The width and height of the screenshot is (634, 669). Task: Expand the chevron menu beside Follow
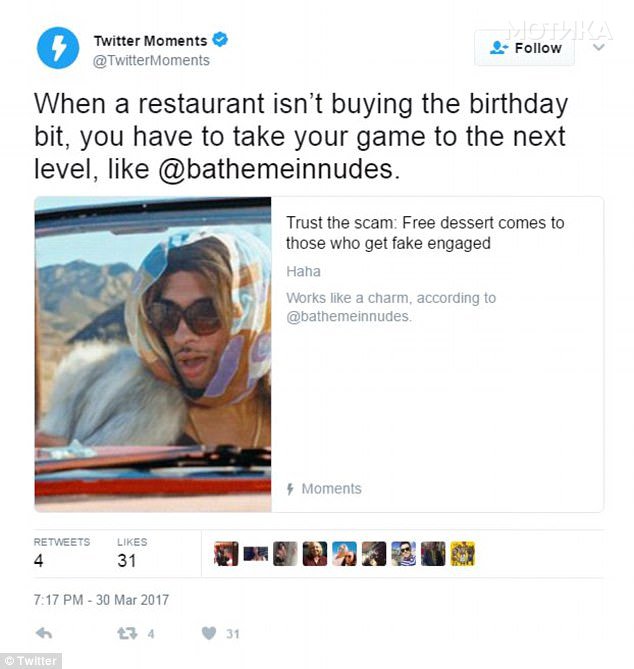(599, 47)
